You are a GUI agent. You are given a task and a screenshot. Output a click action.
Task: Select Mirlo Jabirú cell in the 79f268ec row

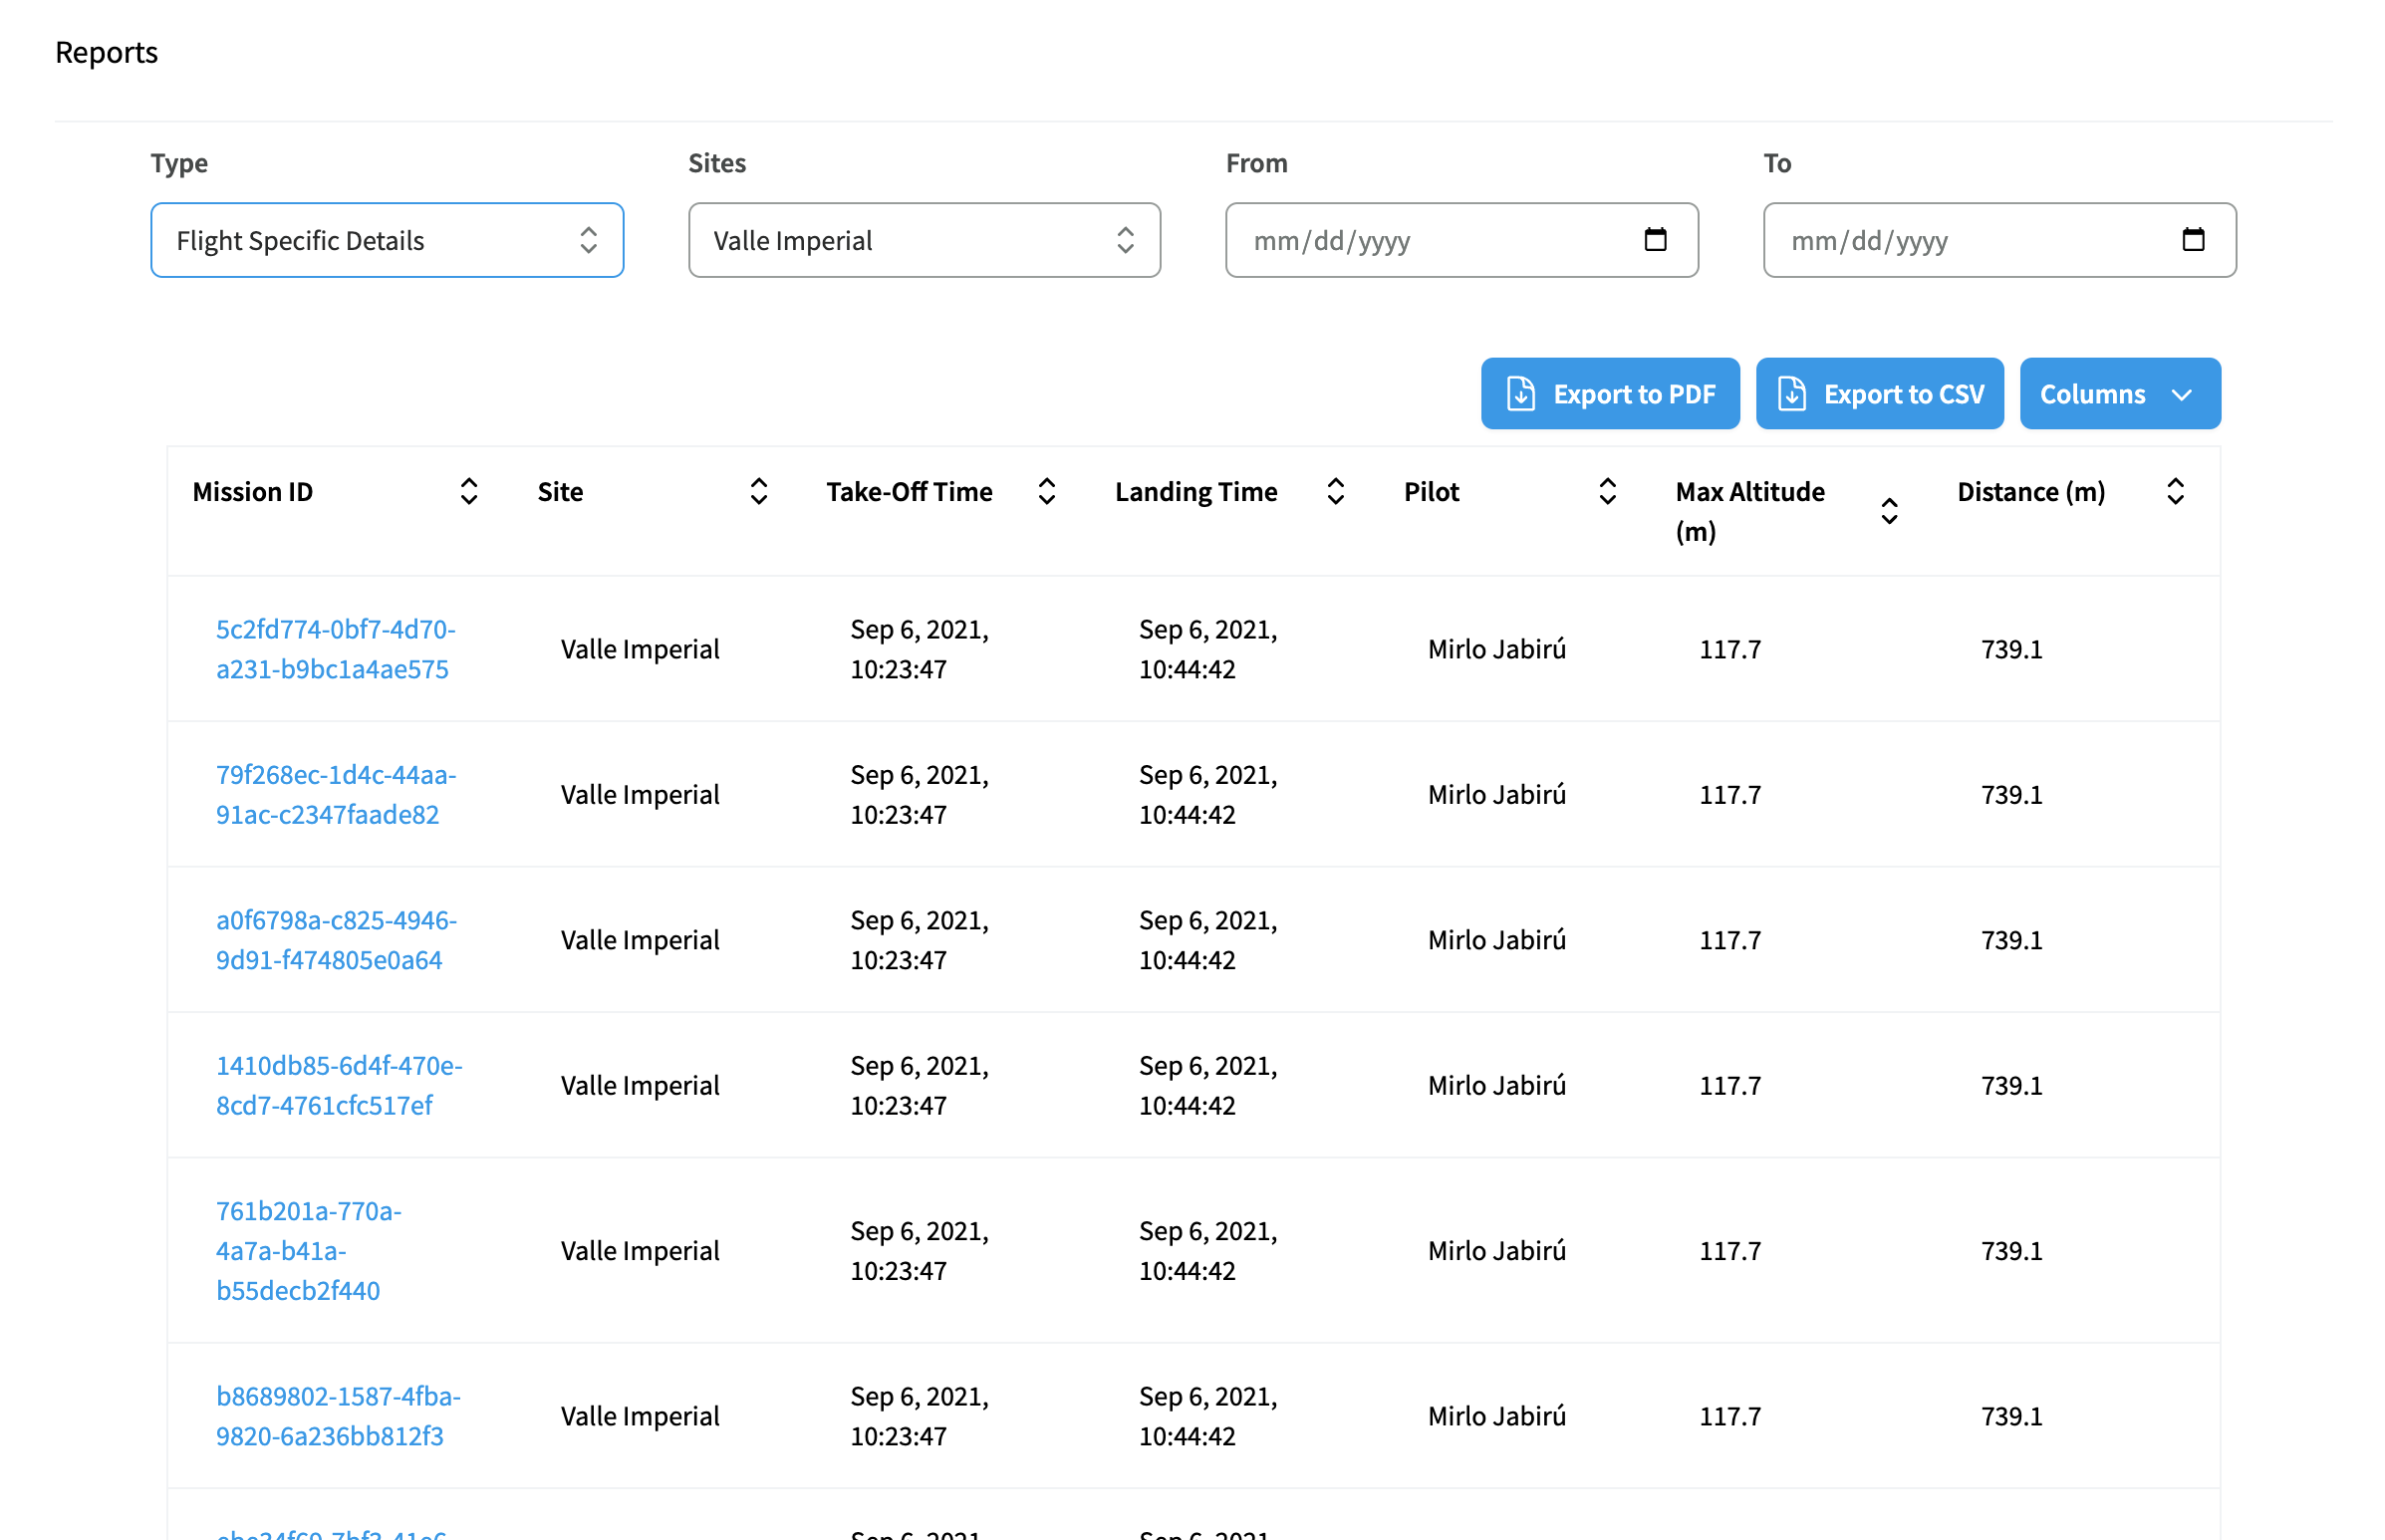[x=1497, y=795]
